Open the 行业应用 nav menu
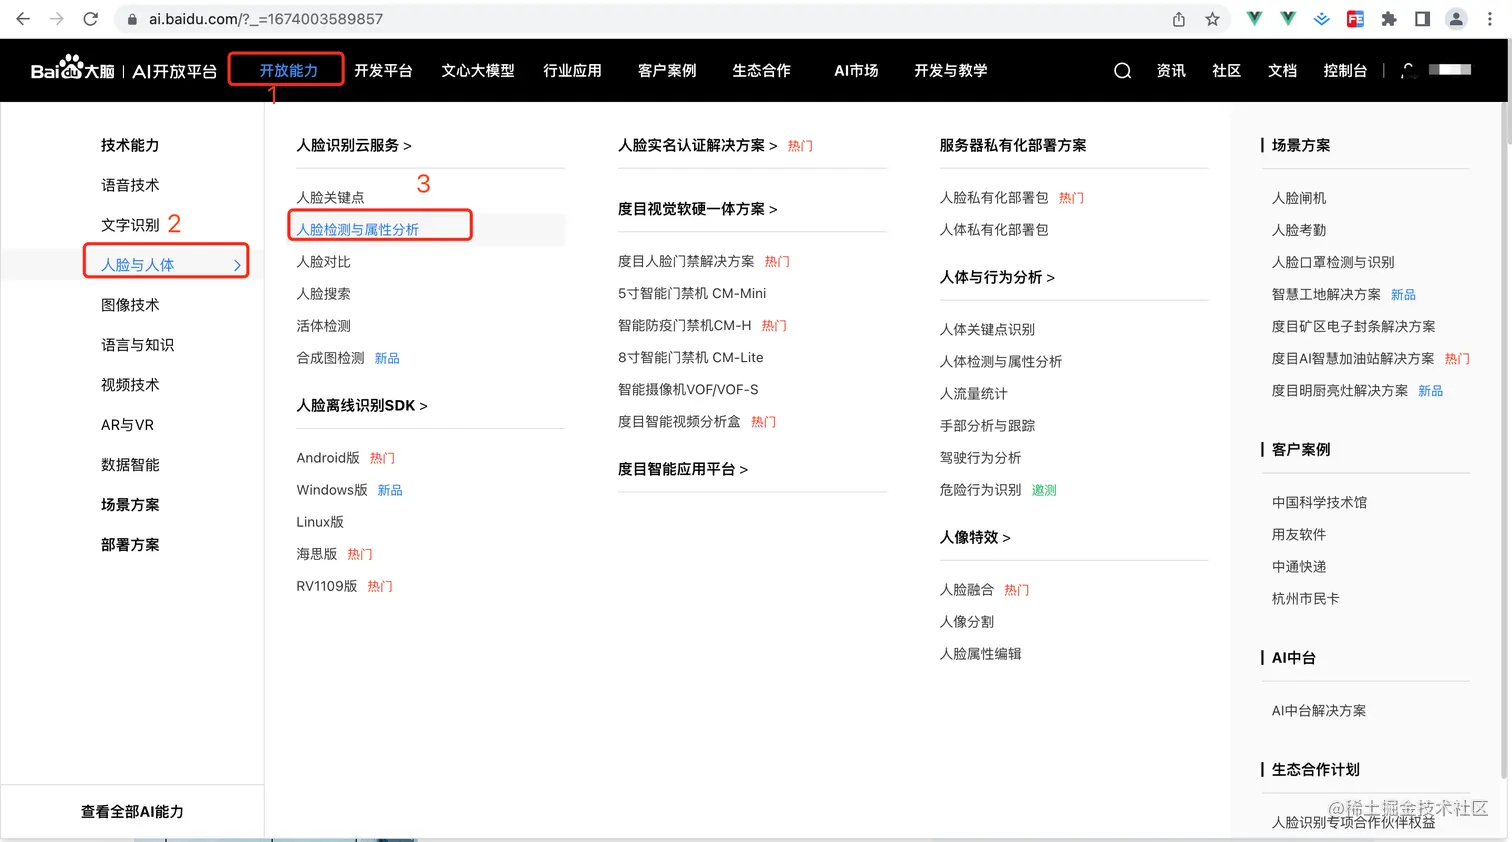 tap(572, 70)
